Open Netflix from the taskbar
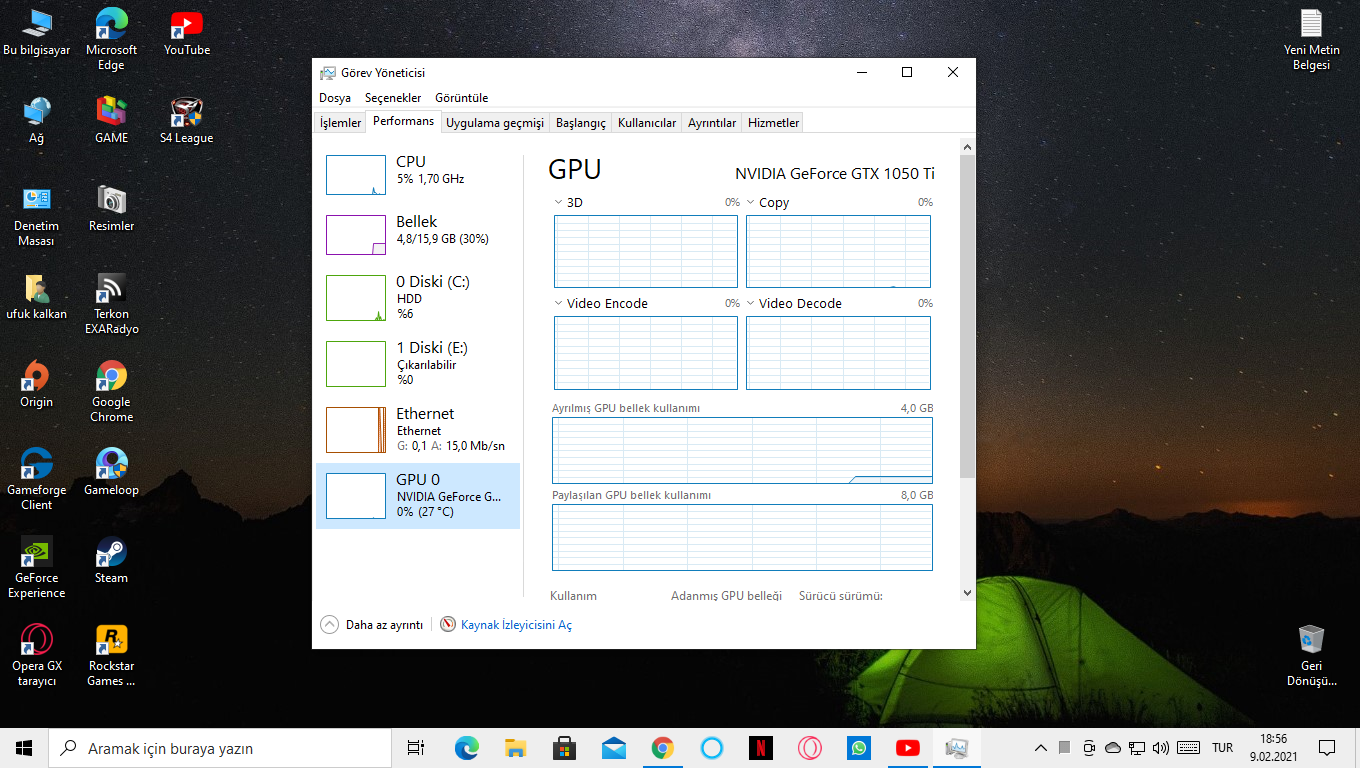This screenshot has width=1360, height=768. click(x=761, y=748)
